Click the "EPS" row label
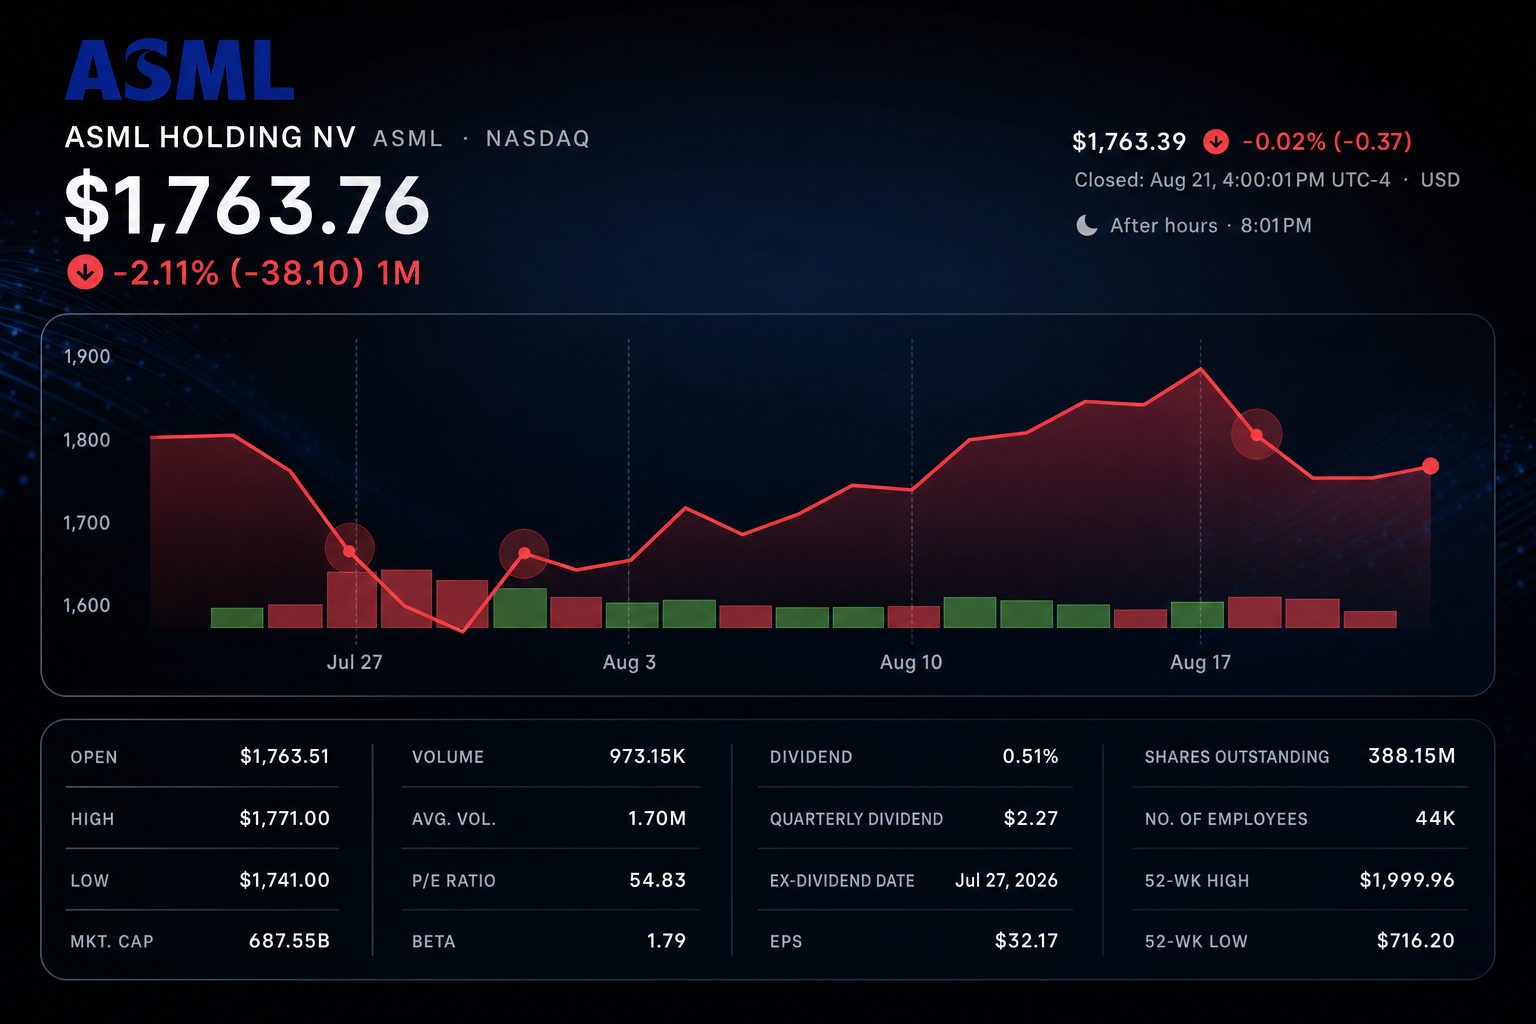This screenshot has height=1024, width=1536. tap(786, 942)
